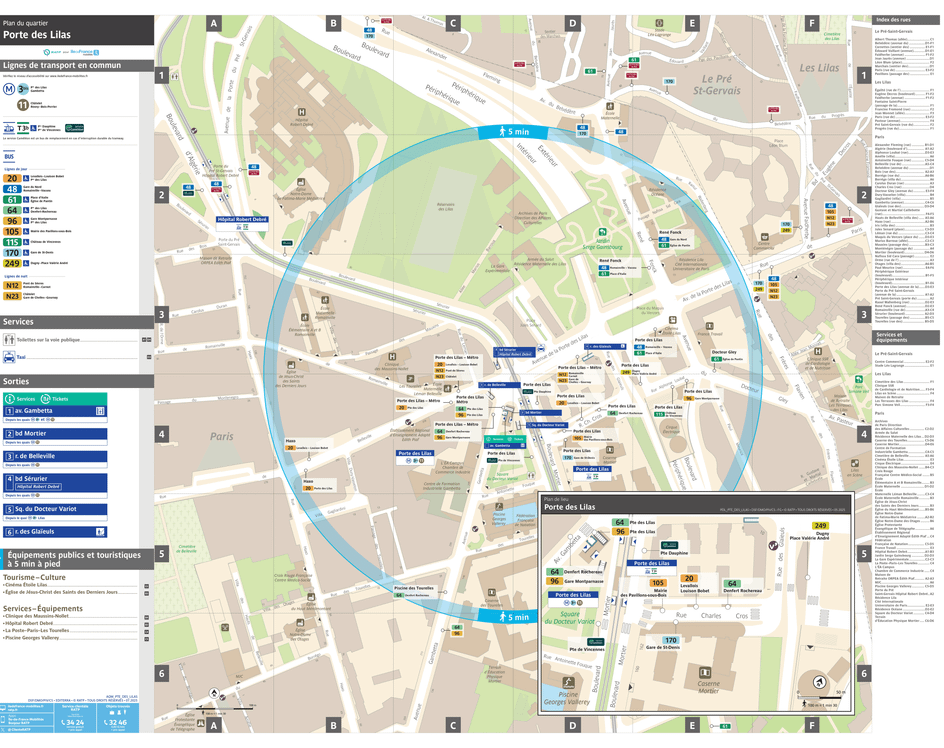Toggle night line N12 visibility

click(x=10, y=284)
